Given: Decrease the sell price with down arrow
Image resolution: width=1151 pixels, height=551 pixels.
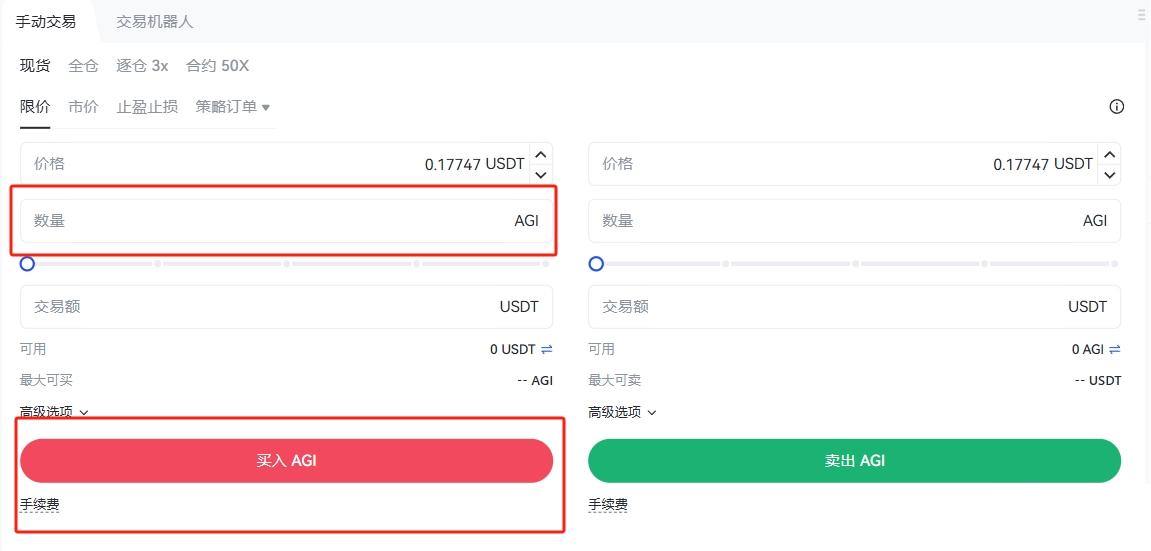Looking at the screenshot, I should [x=1109, y=174].
